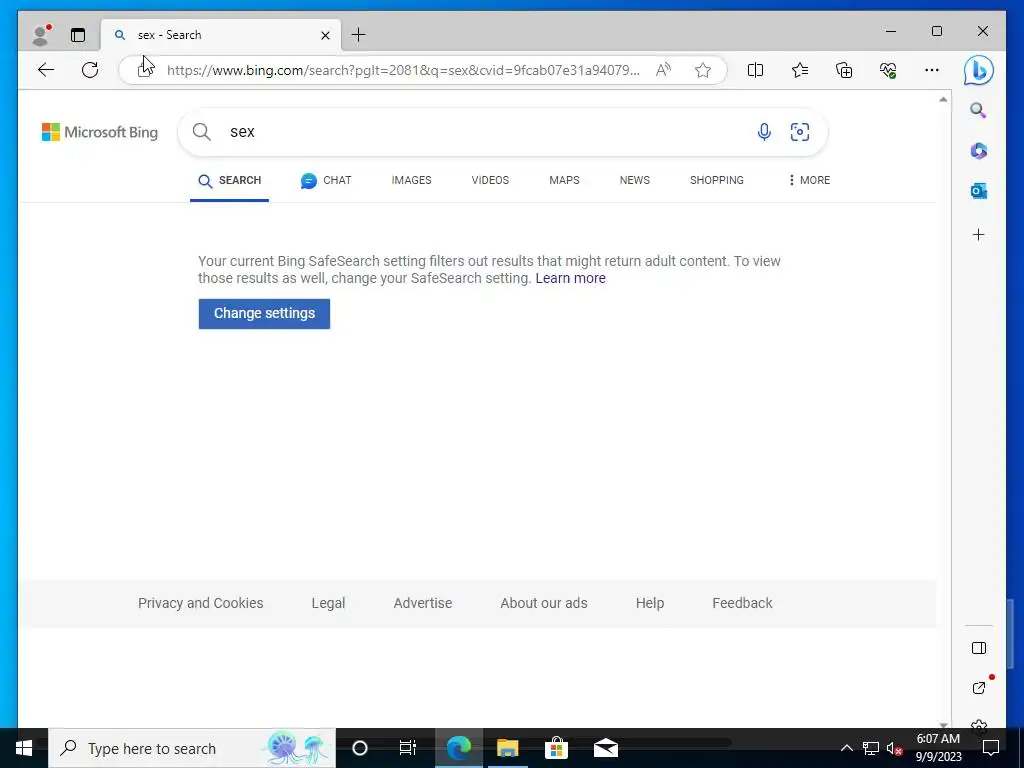
Task: Open the network tray icon
Action: point(871,748)
